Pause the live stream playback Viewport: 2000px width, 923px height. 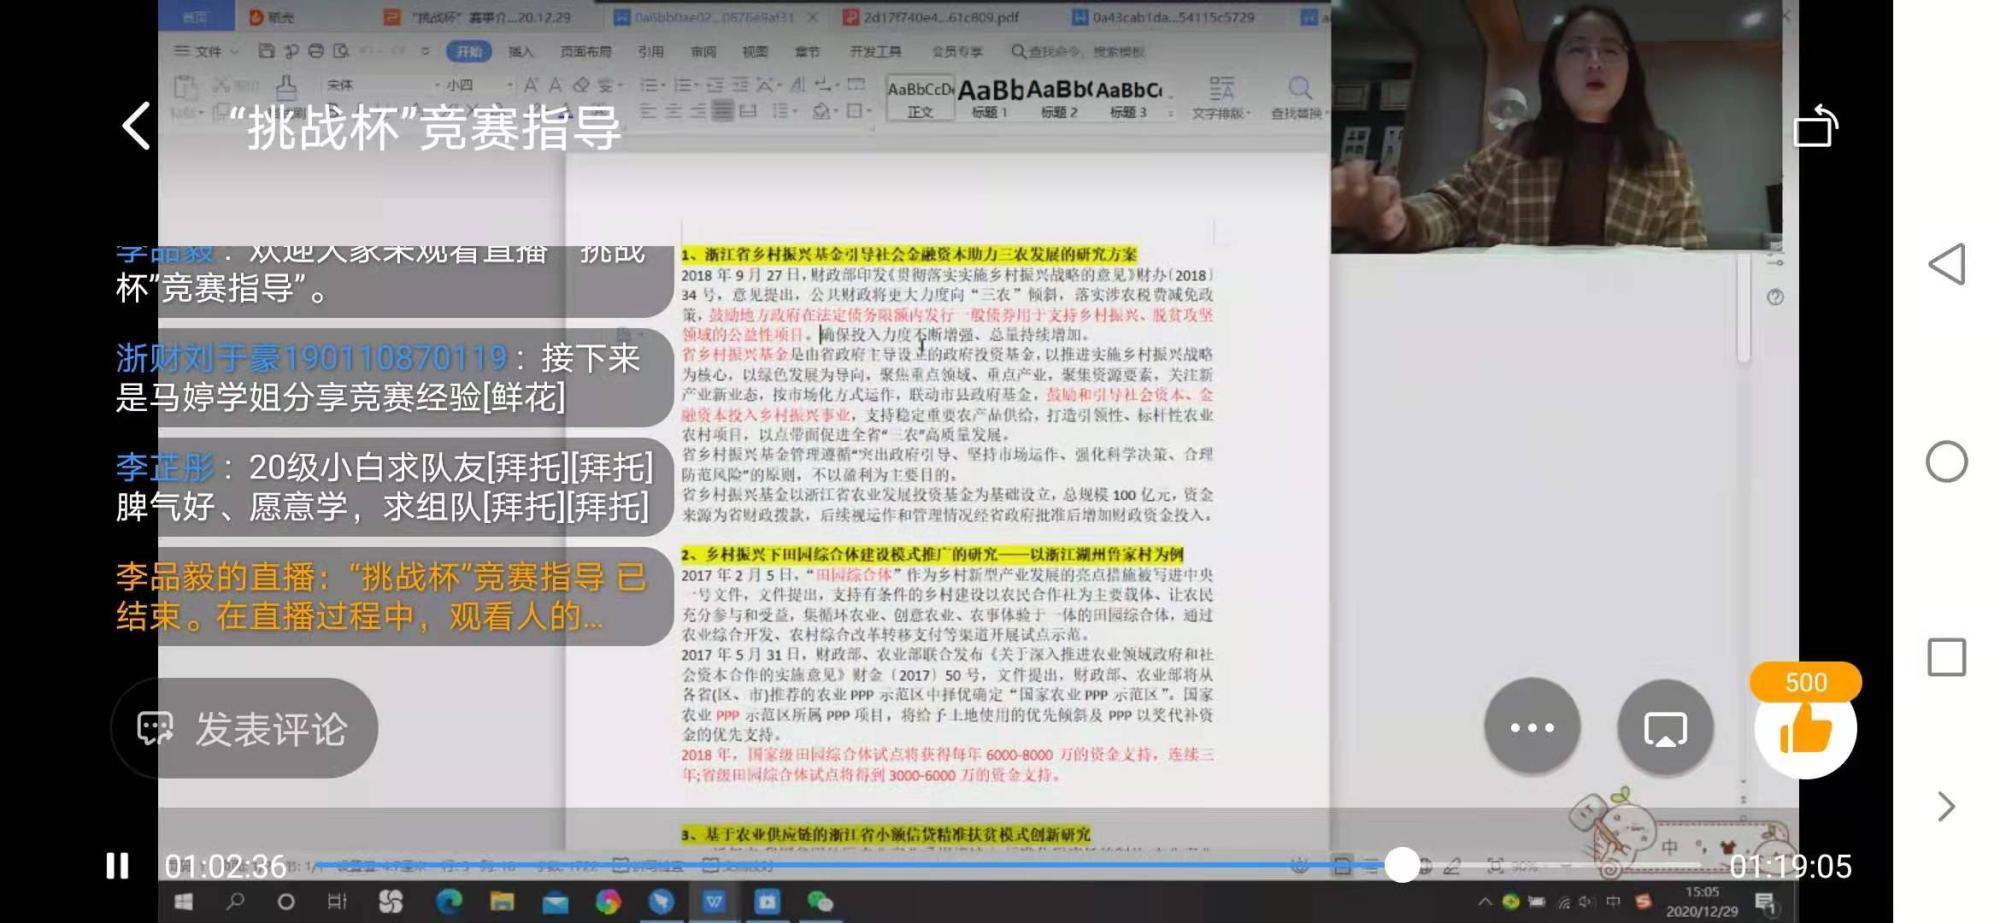pyautogui.click(x=118, y=866)
